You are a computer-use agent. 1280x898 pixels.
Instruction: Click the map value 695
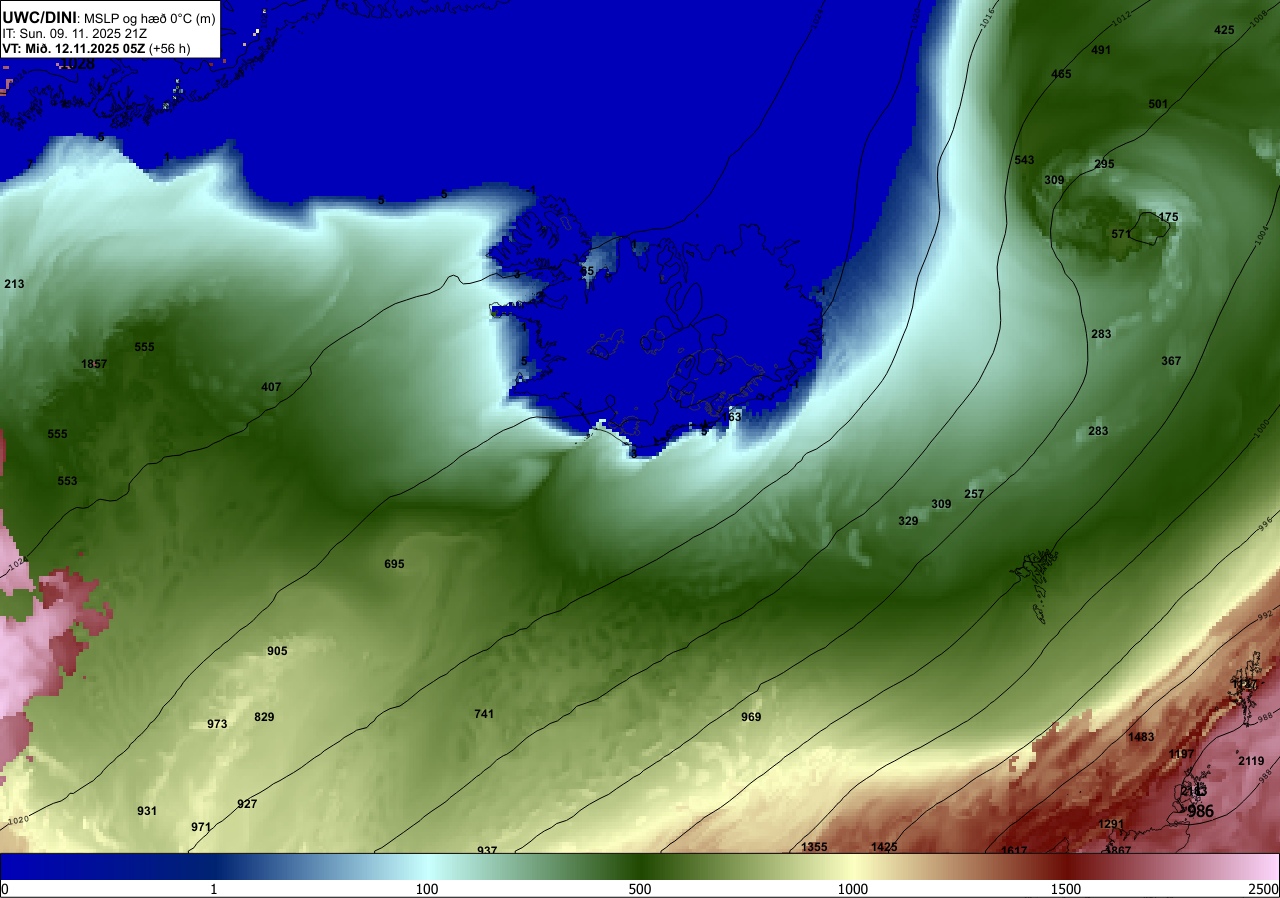(394, 564)
